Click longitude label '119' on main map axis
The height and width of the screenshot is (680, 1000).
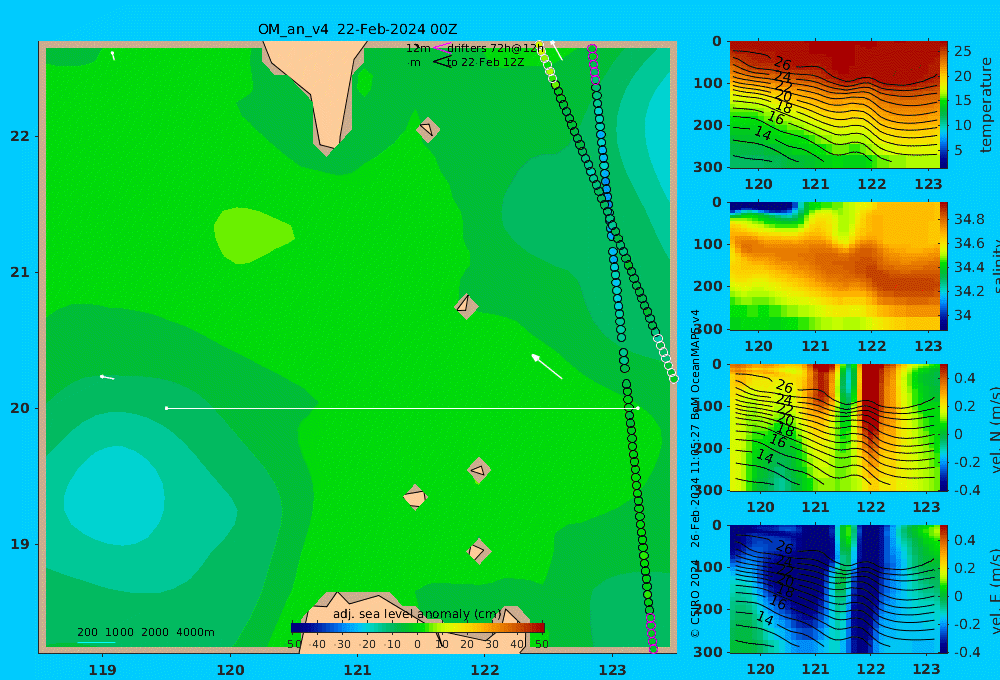(103, 670)
